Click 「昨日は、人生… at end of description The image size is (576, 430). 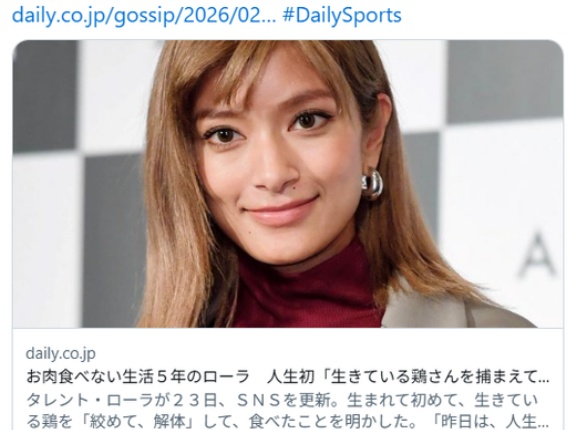click(490, 421)
